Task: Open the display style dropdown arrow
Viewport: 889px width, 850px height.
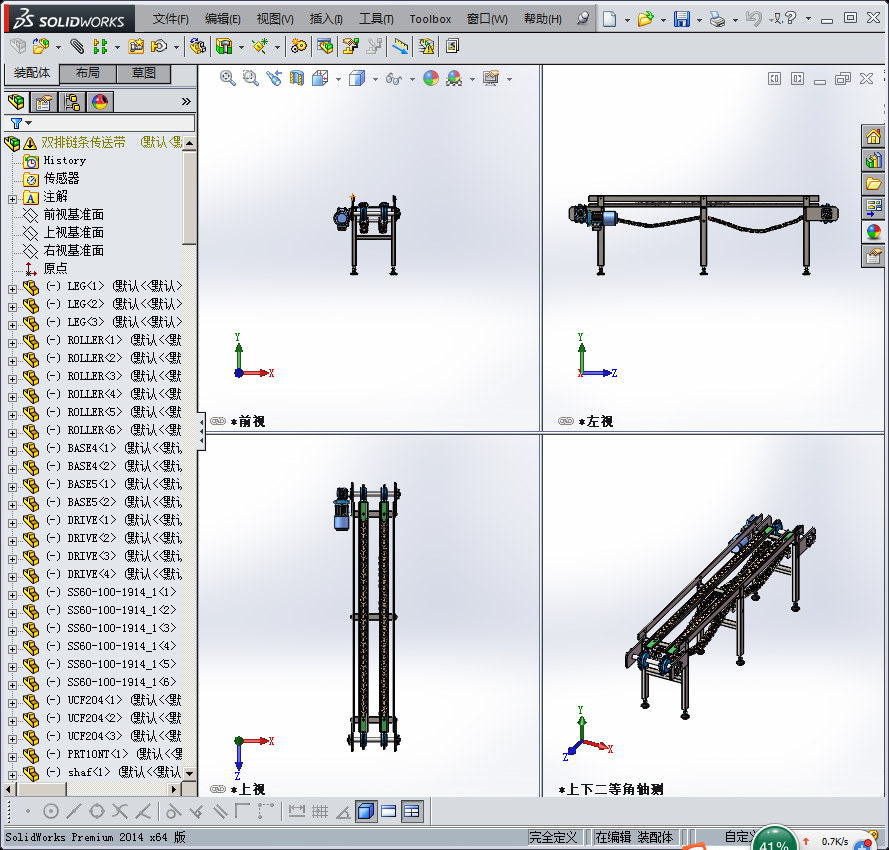Action: pos(375,79)
